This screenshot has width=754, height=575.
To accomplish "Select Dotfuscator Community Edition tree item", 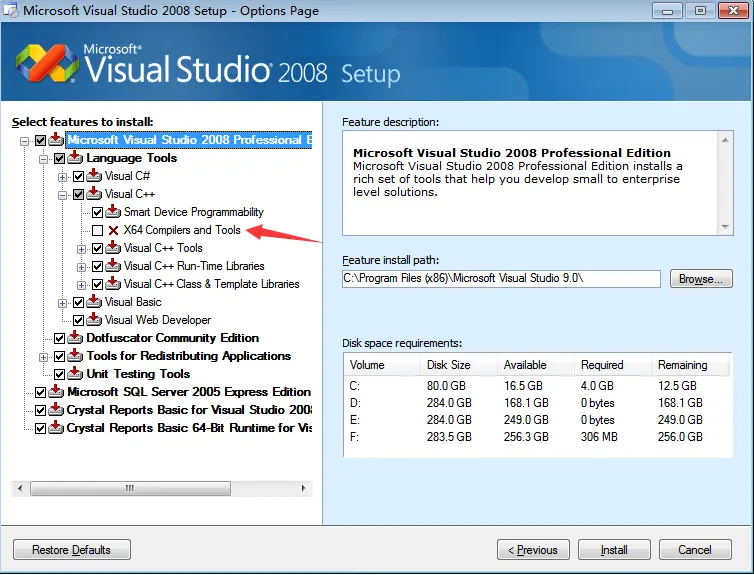I will [x=173, y=338].
